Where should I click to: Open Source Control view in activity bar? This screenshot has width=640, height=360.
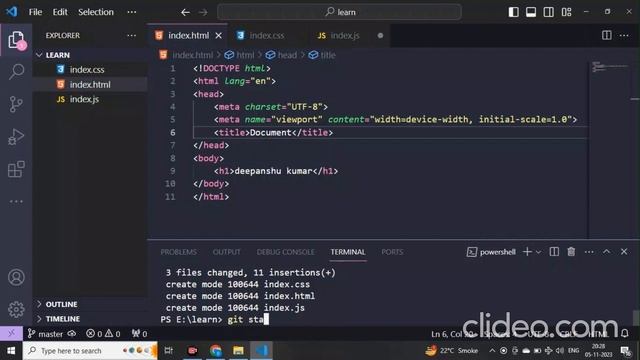16,104
